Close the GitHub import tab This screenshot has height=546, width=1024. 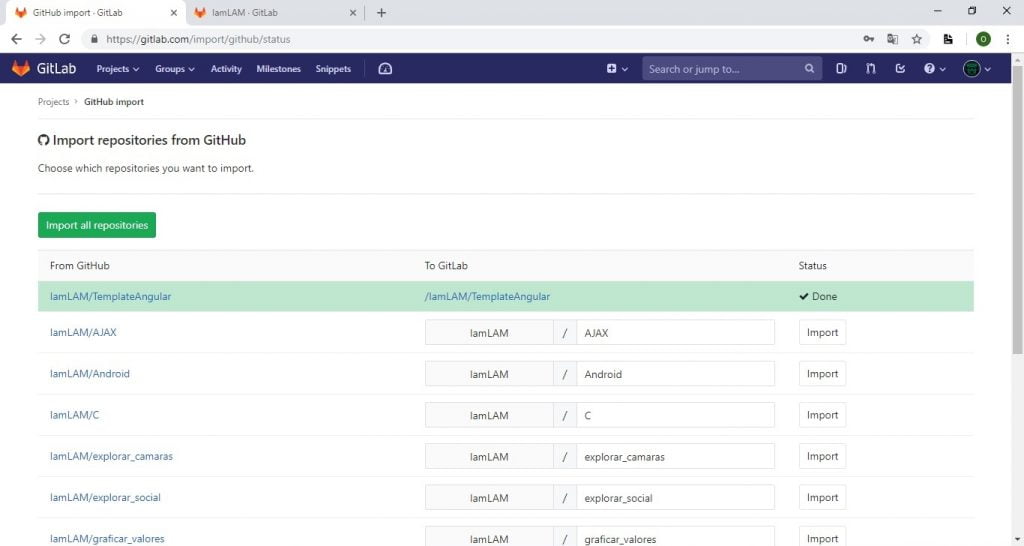174,12
